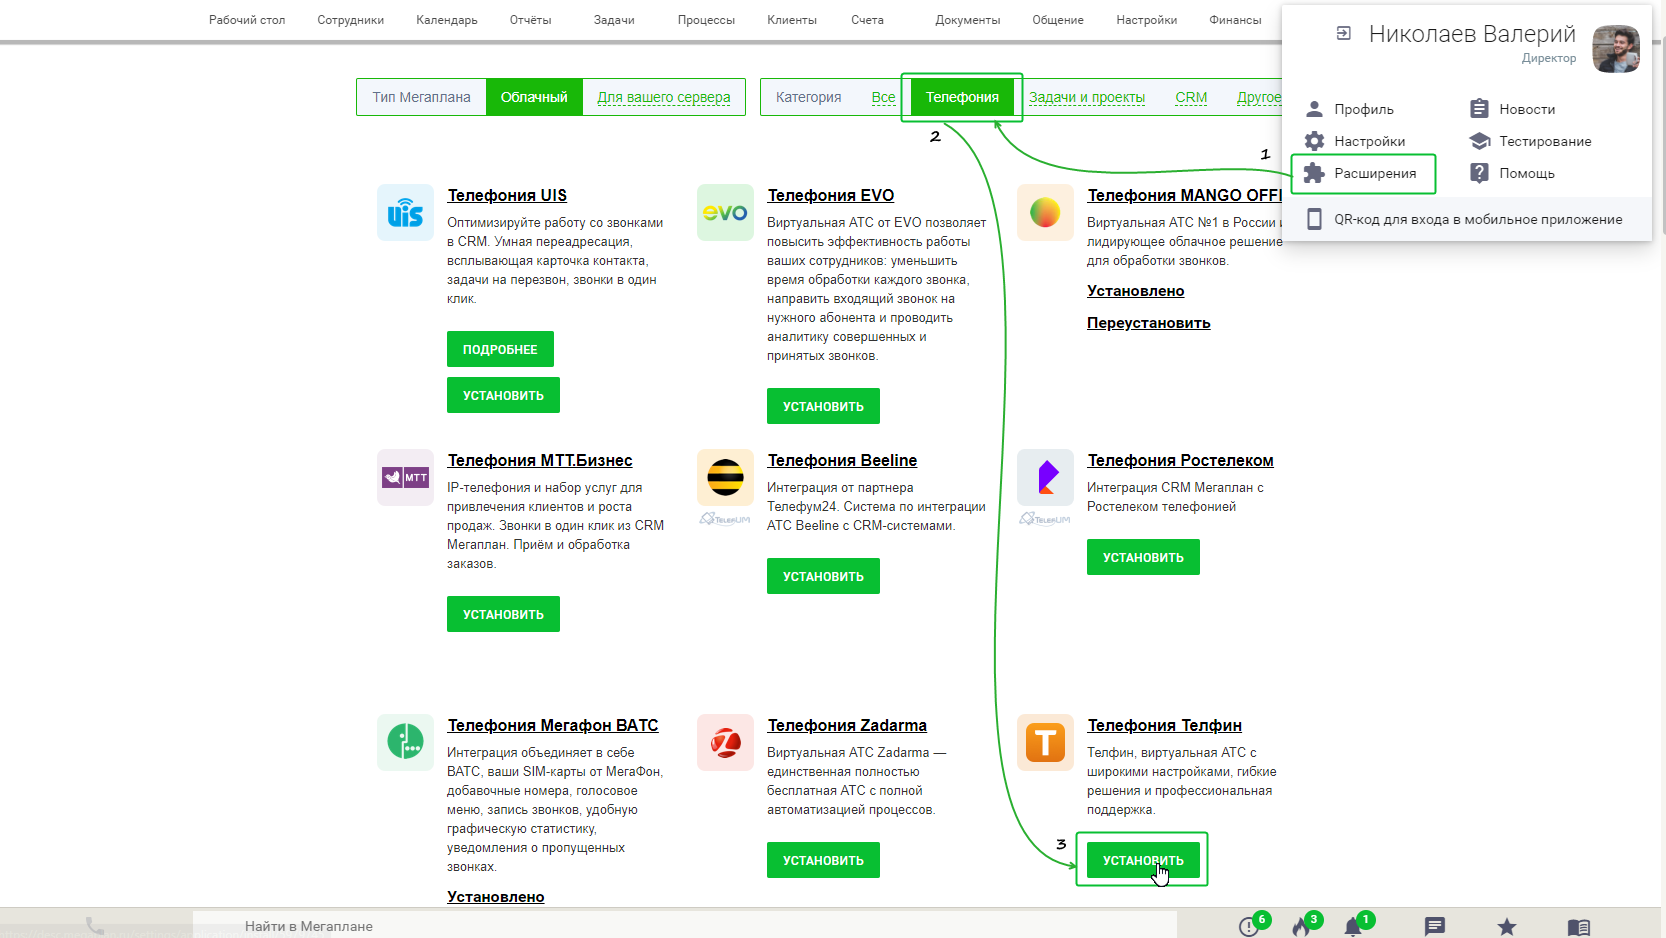This screenshot has height=938, width=1666.
Task: Open Сотрудники in top menu
Action: [350, 20]
